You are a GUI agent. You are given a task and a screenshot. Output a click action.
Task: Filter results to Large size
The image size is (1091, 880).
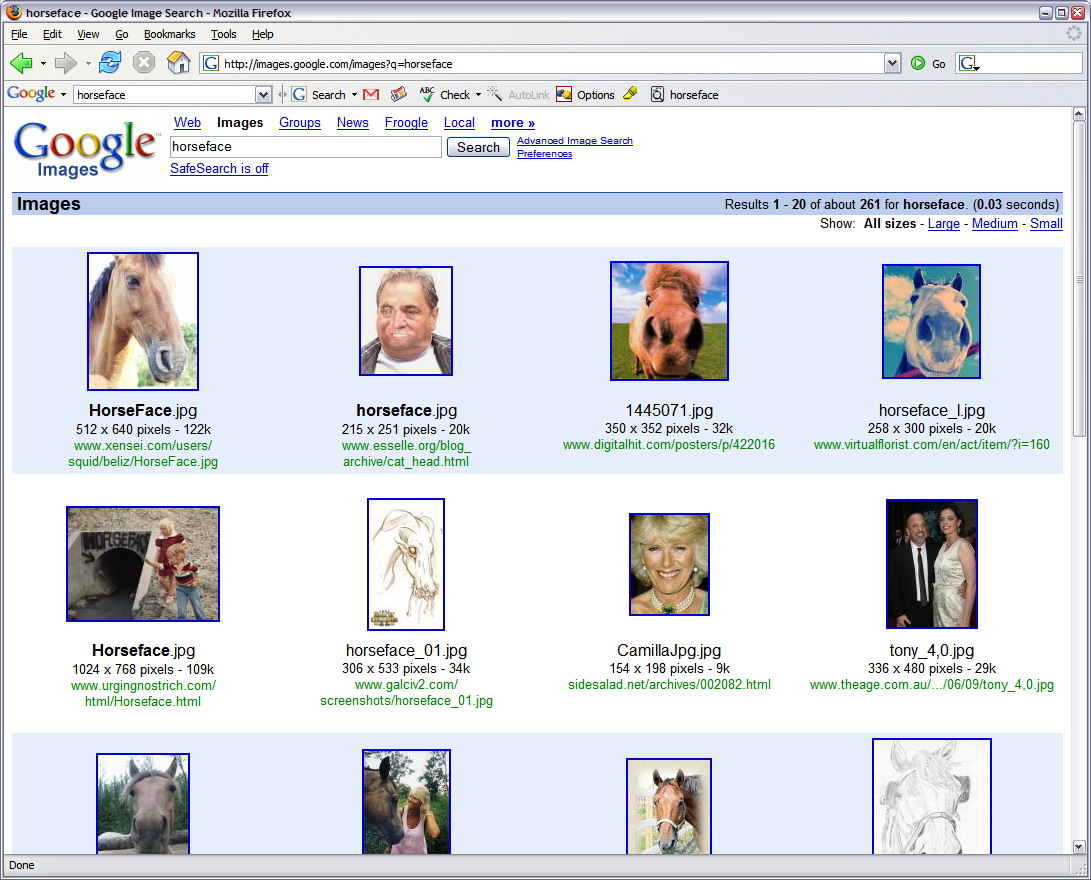click(x=943, y=223)
